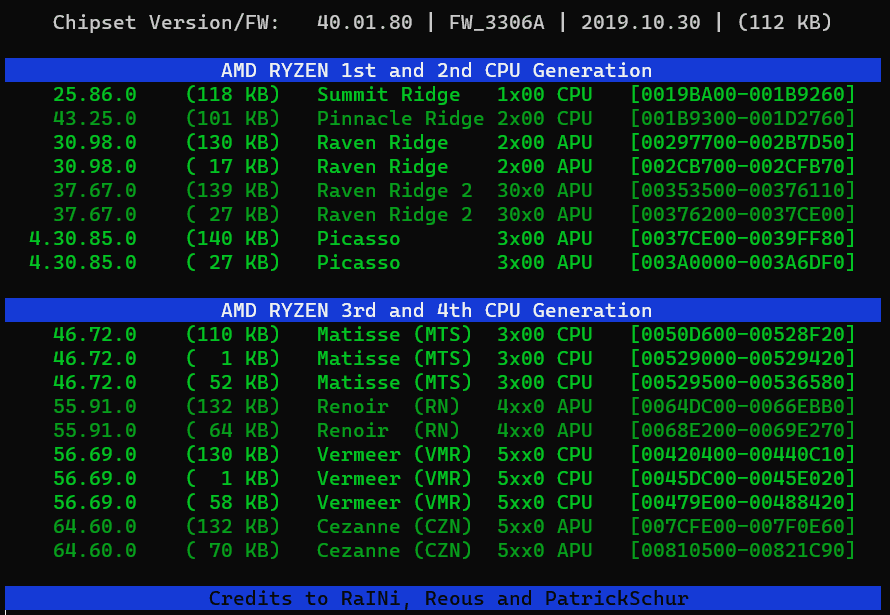Screen dimensions: 890x615
Task: Select address range [00420400-00440C10]
Action: click(742, 454)
